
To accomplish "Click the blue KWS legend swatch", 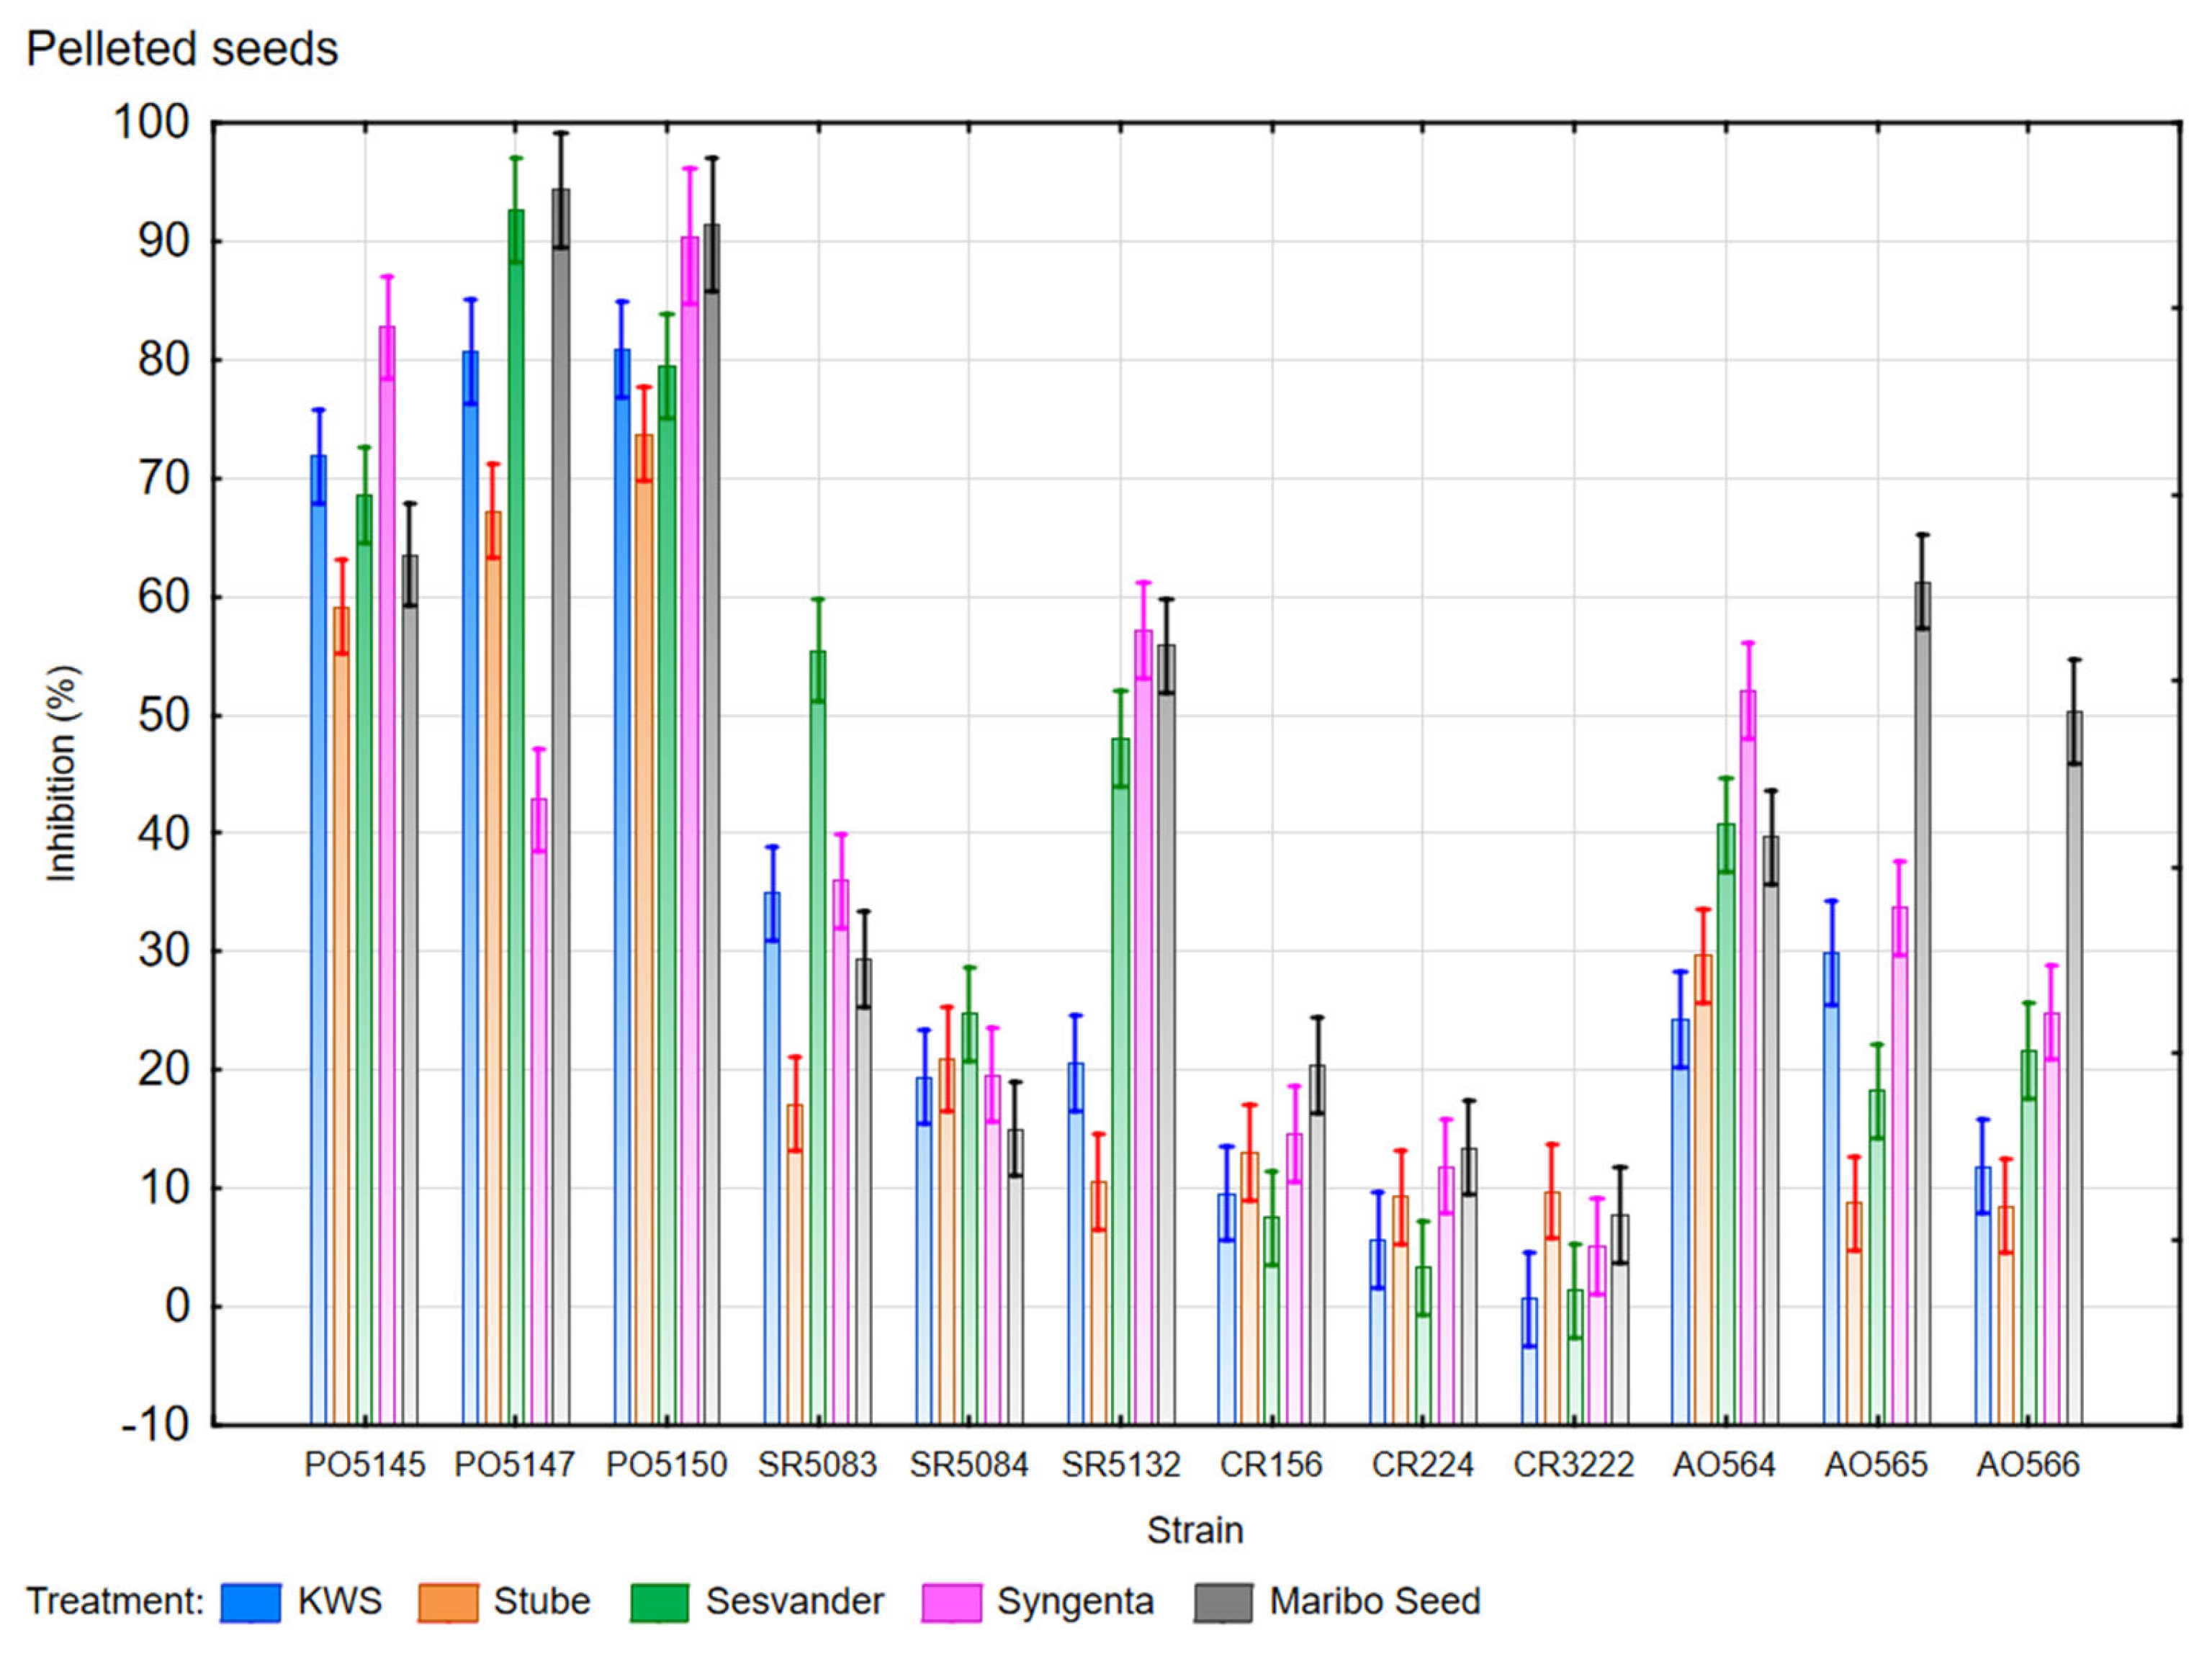I will click(250, 1602).
